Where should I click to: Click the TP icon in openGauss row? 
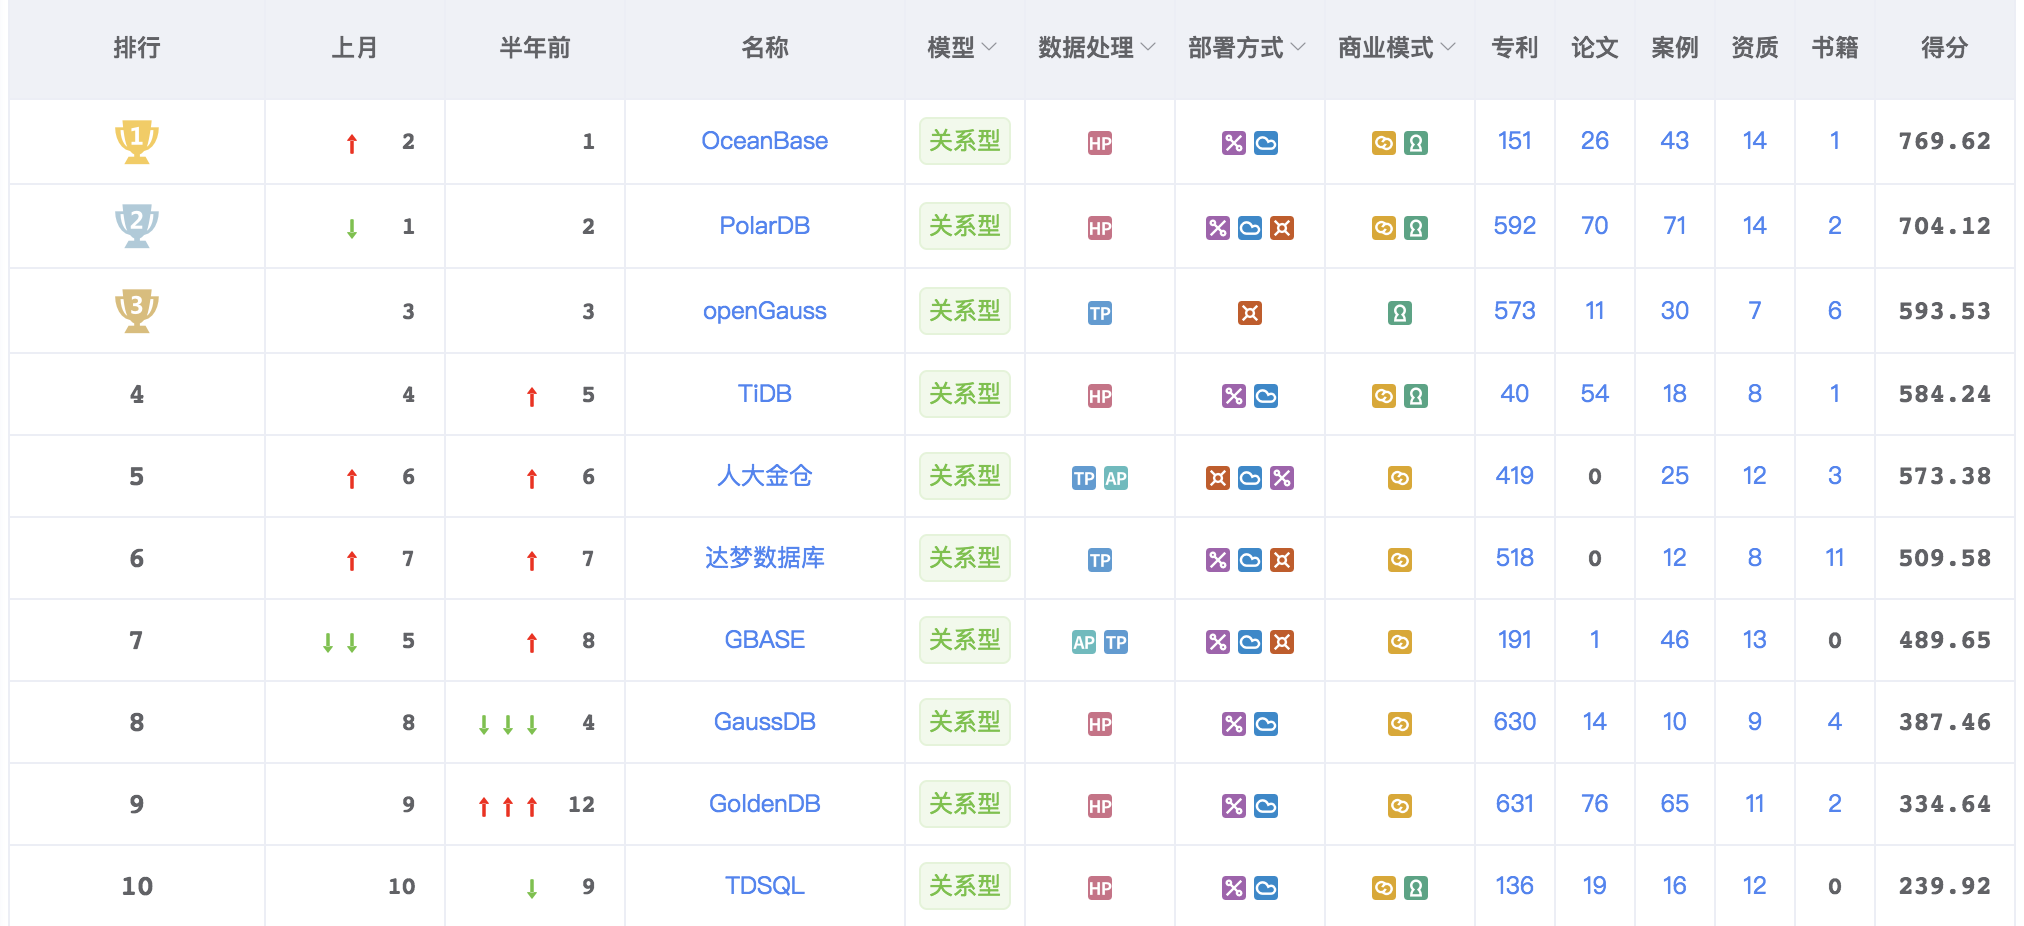[1100, 313]
